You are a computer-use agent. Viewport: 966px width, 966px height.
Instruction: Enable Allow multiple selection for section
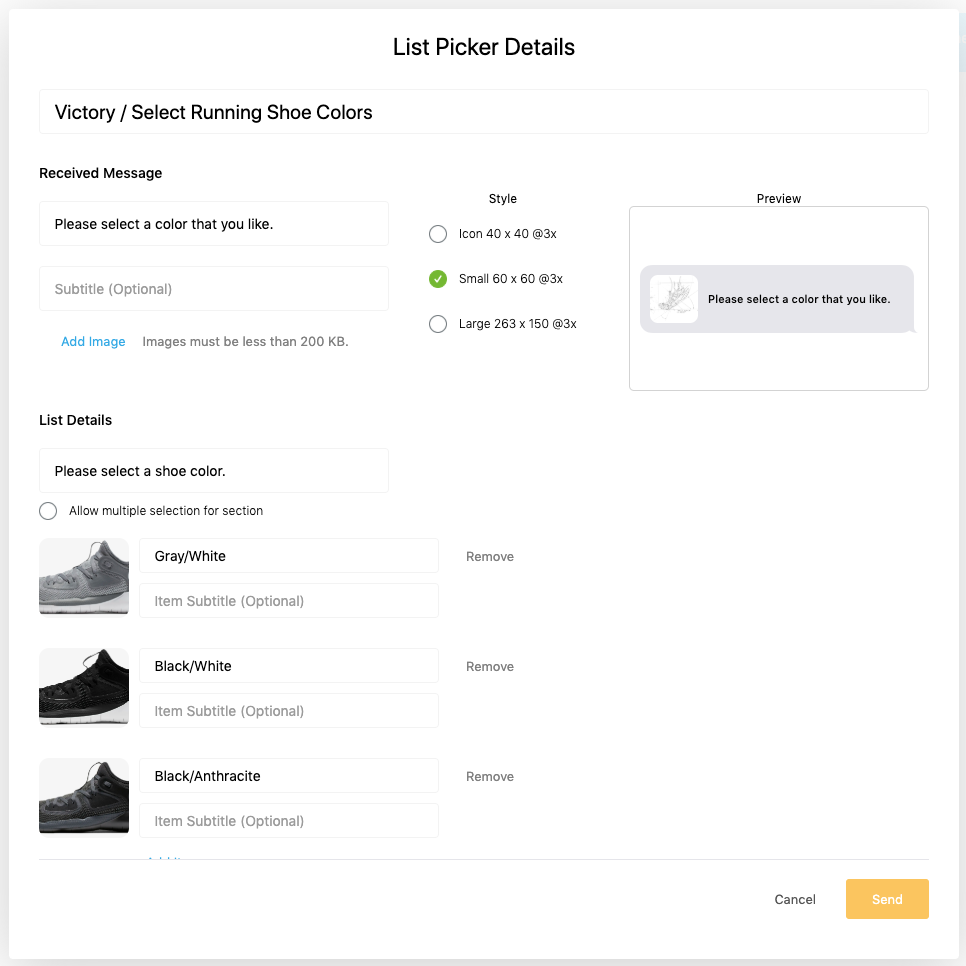48,511
